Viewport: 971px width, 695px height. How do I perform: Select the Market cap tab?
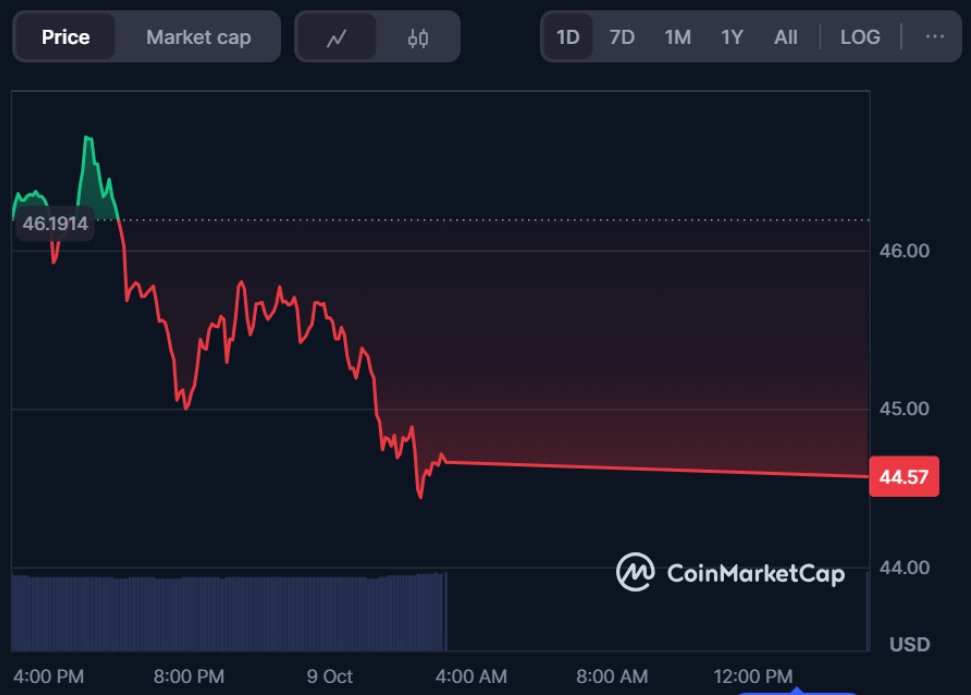click(198, 38)
